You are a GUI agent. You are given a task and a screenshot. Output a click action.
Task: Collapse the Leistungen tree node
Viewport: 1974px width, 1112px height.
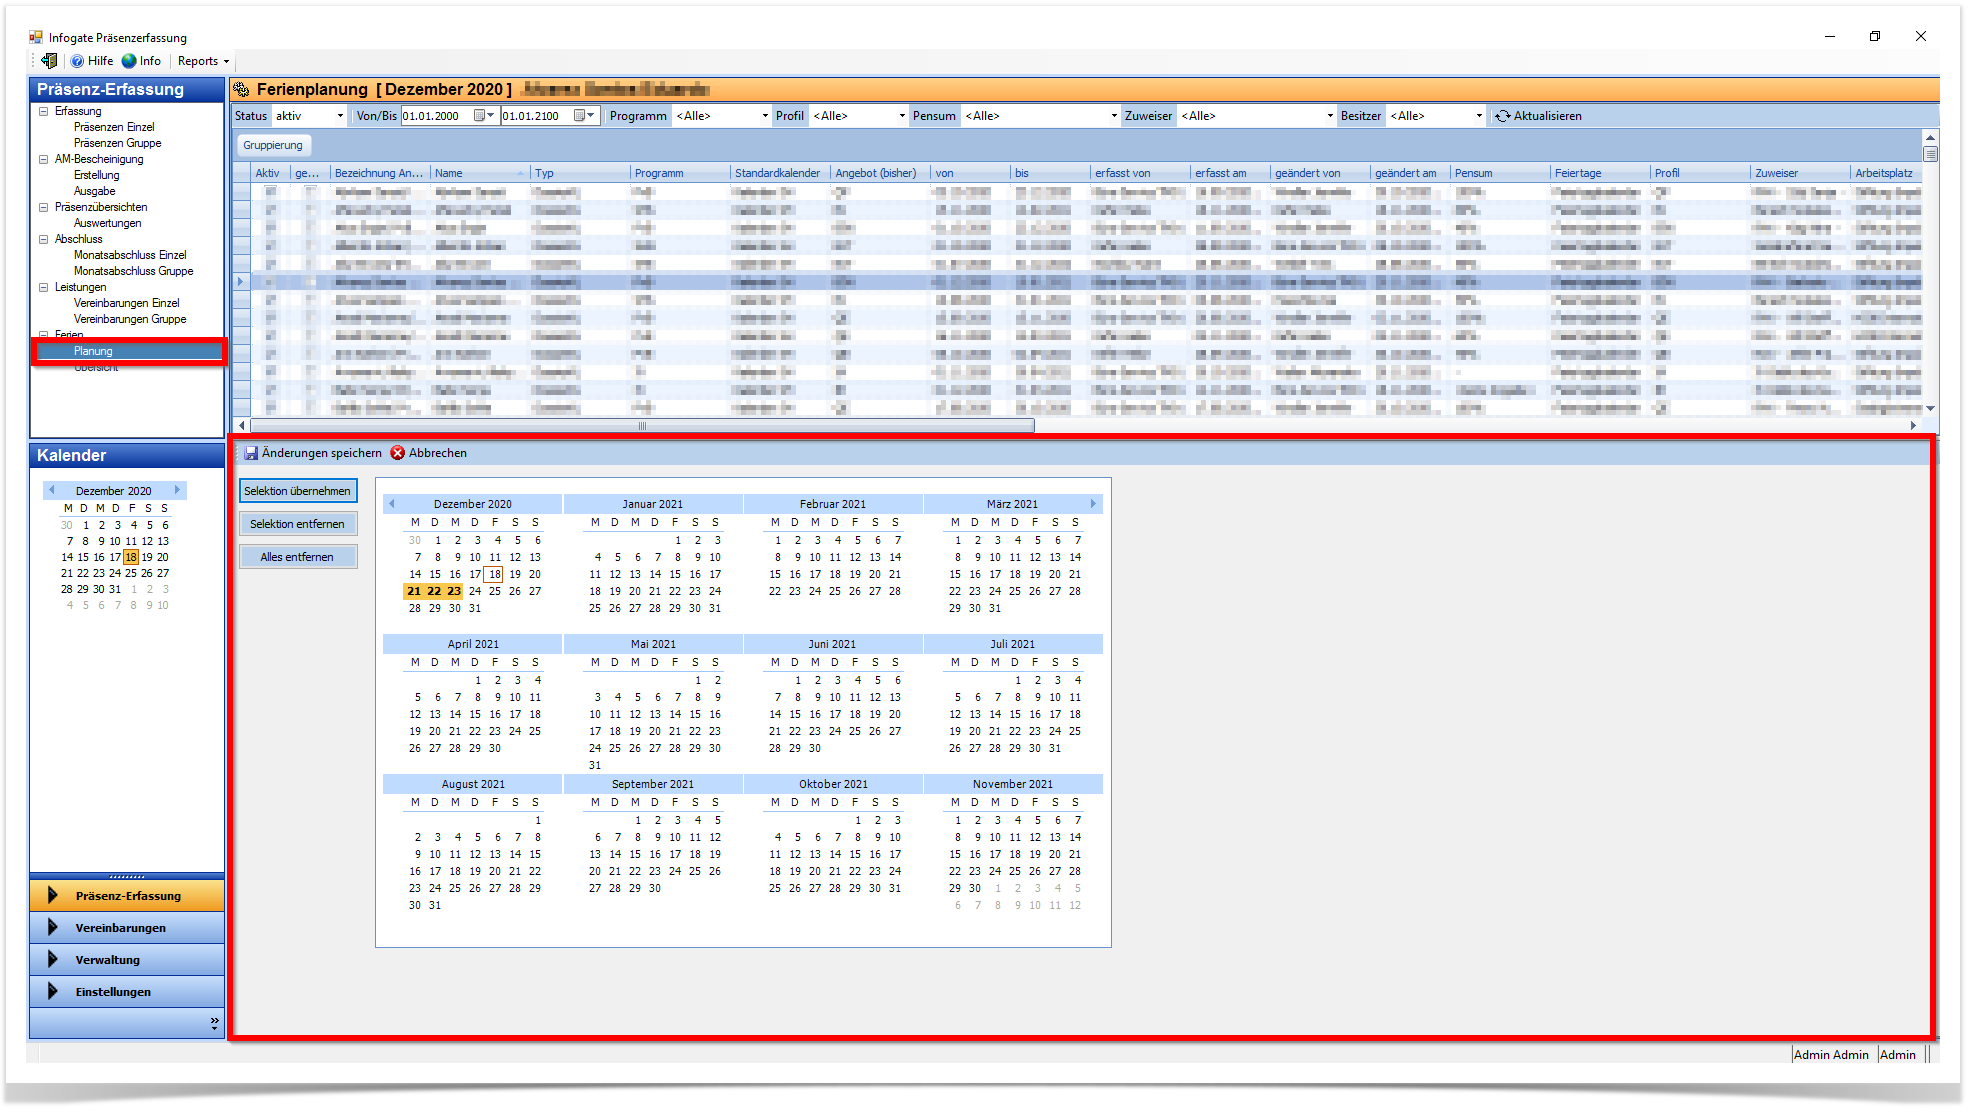click(x=43, y=287)
